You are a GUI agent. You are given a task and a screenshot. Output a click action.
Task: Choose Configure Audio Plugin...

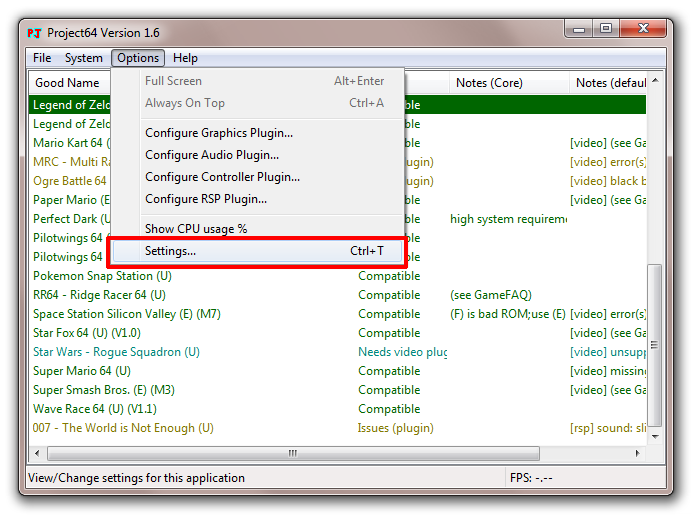pos(258,155)
